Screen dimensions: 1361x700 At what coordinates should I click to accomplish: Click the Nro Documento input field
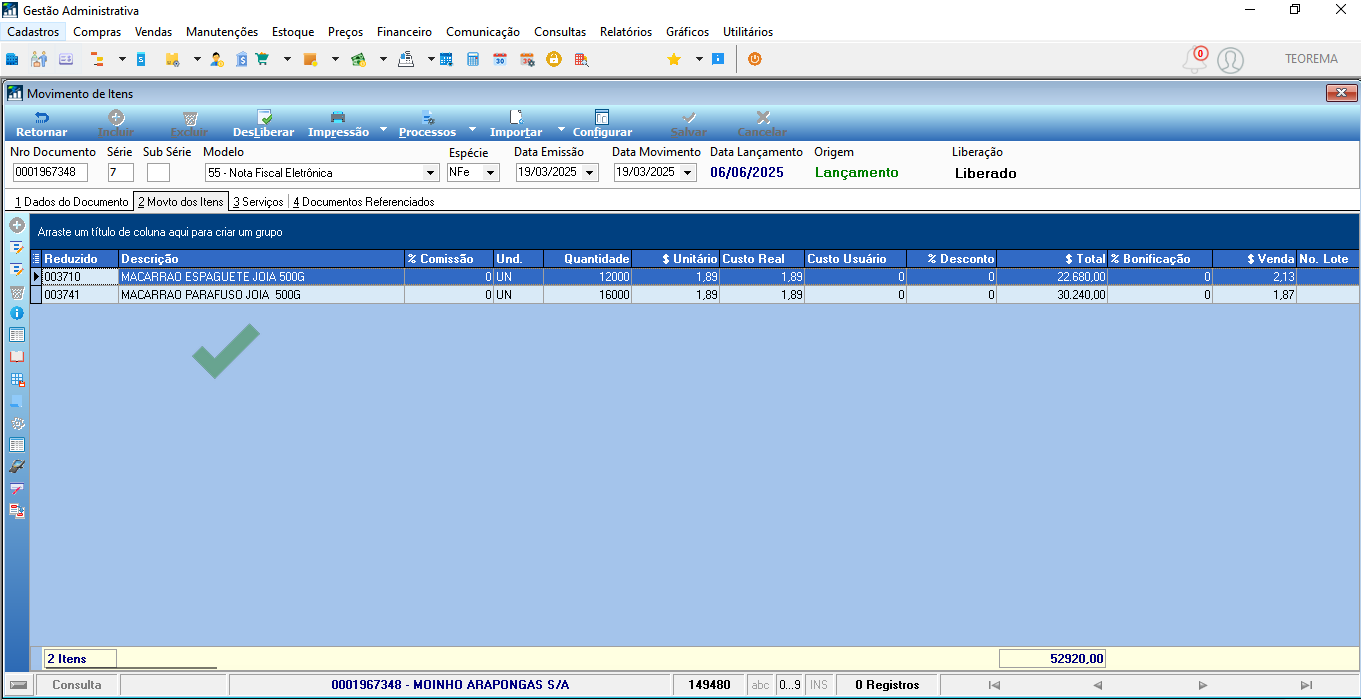pos(51,173)
